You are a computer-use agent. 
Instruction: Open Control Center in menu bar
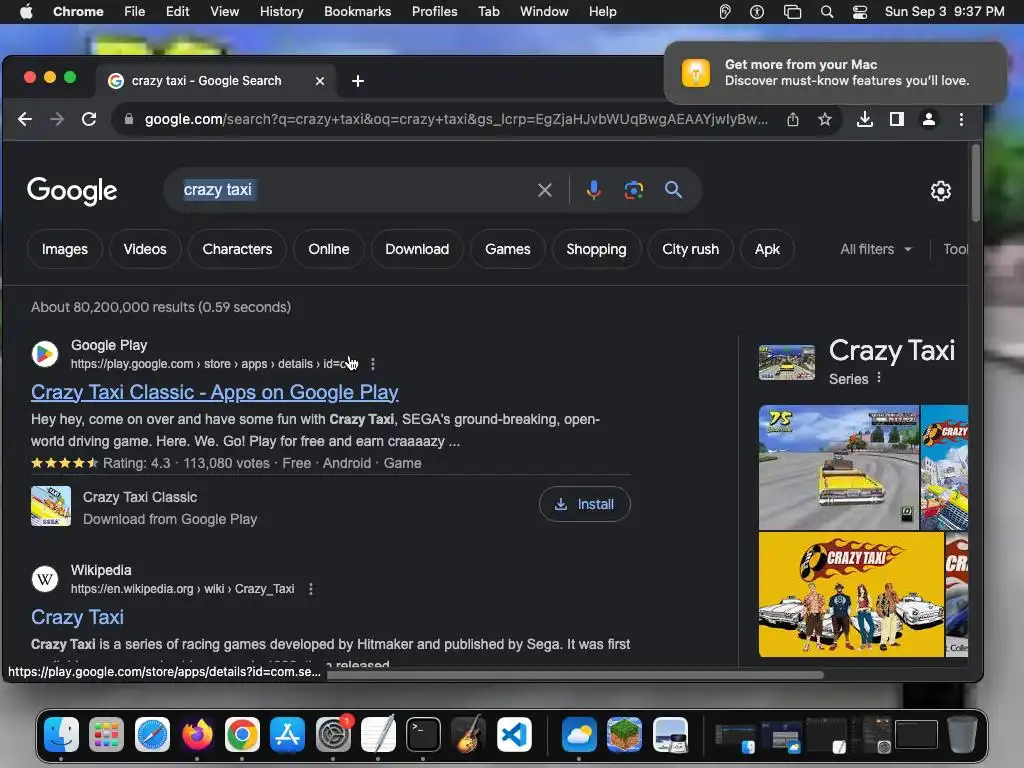[x=859, y=12]
